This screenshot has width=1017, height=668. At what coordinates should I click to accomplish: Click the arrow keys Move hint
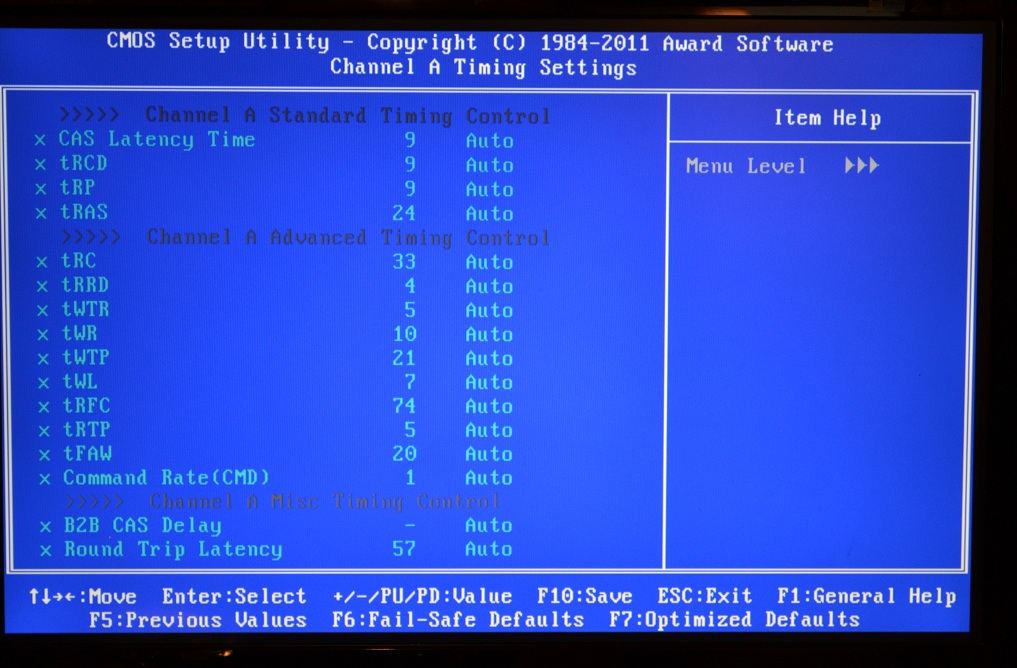83,596
